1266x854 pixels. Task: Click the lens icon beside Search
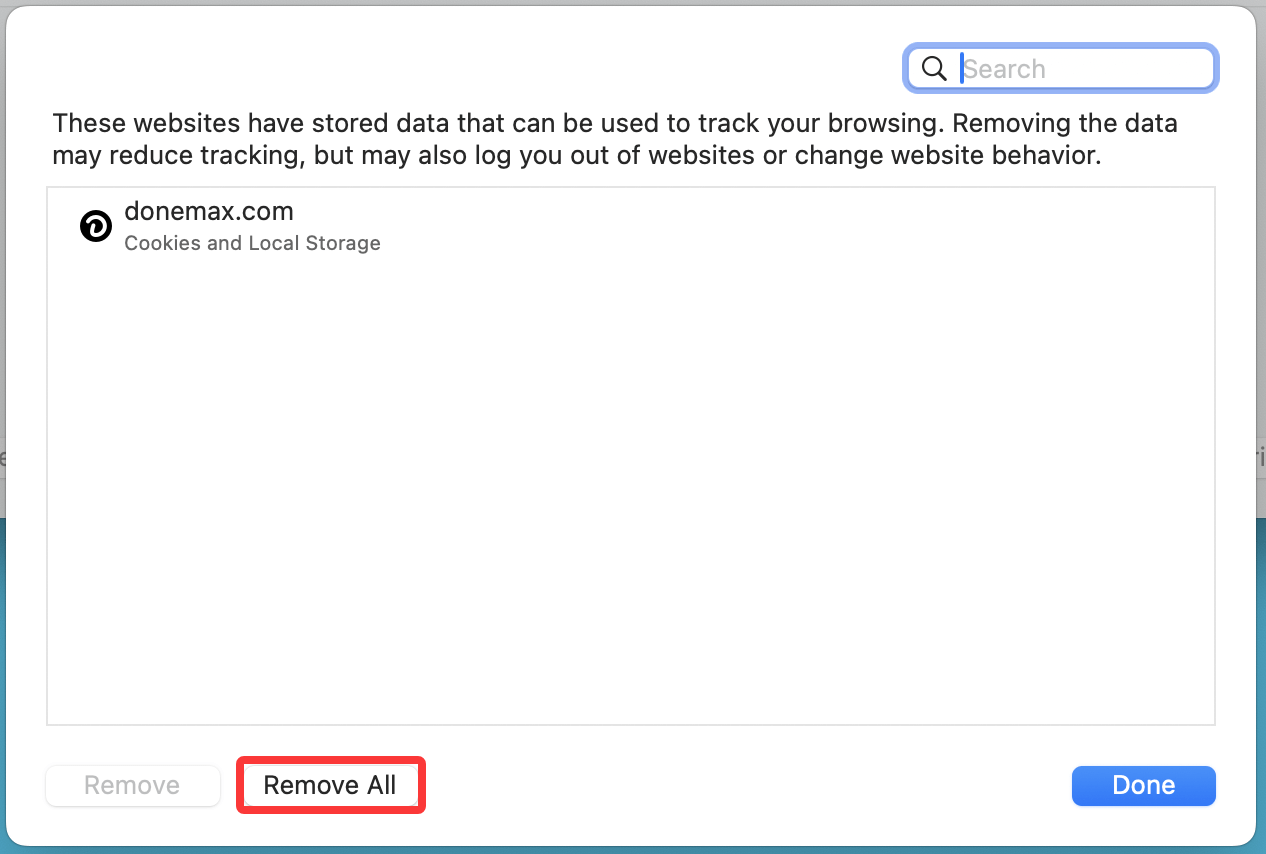point(934,68)
